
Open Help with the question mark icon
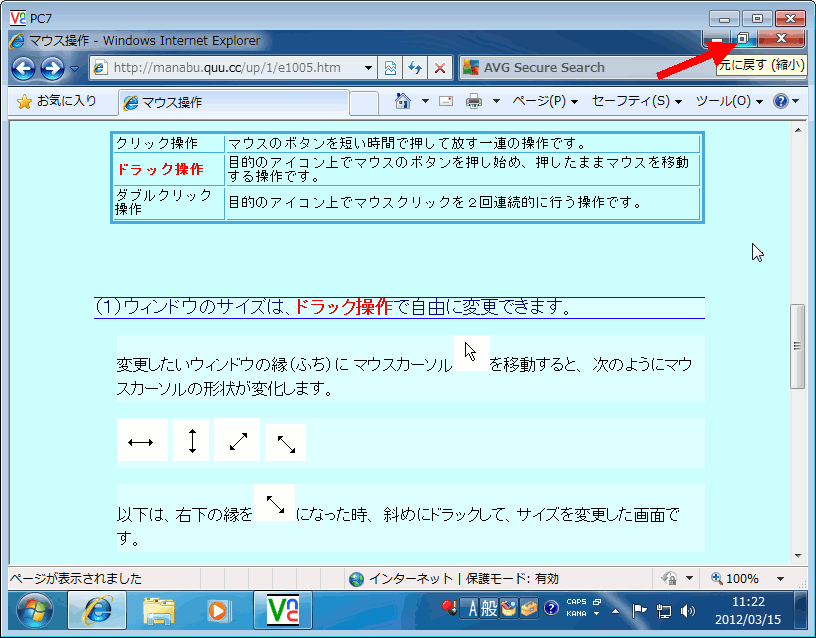coord(781,101)
